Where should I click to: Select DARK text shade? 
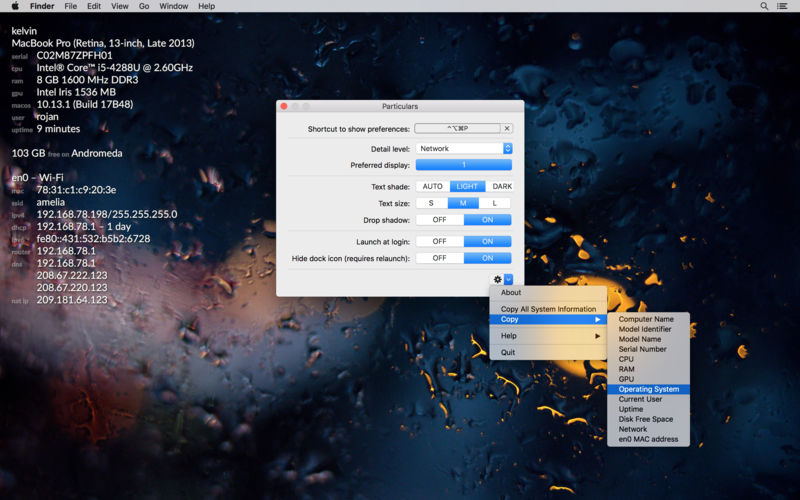tap(501, 186)
